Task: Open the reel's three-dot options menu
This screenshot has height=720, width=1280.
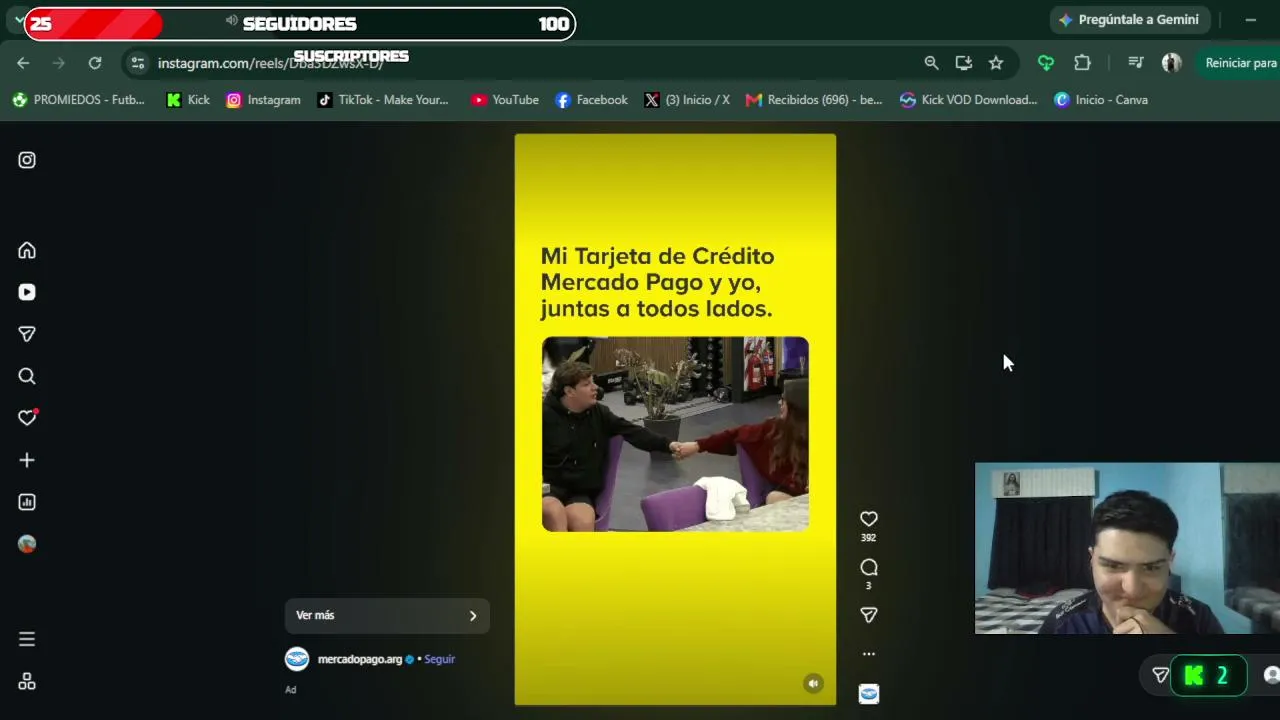Action: (868, 654)
